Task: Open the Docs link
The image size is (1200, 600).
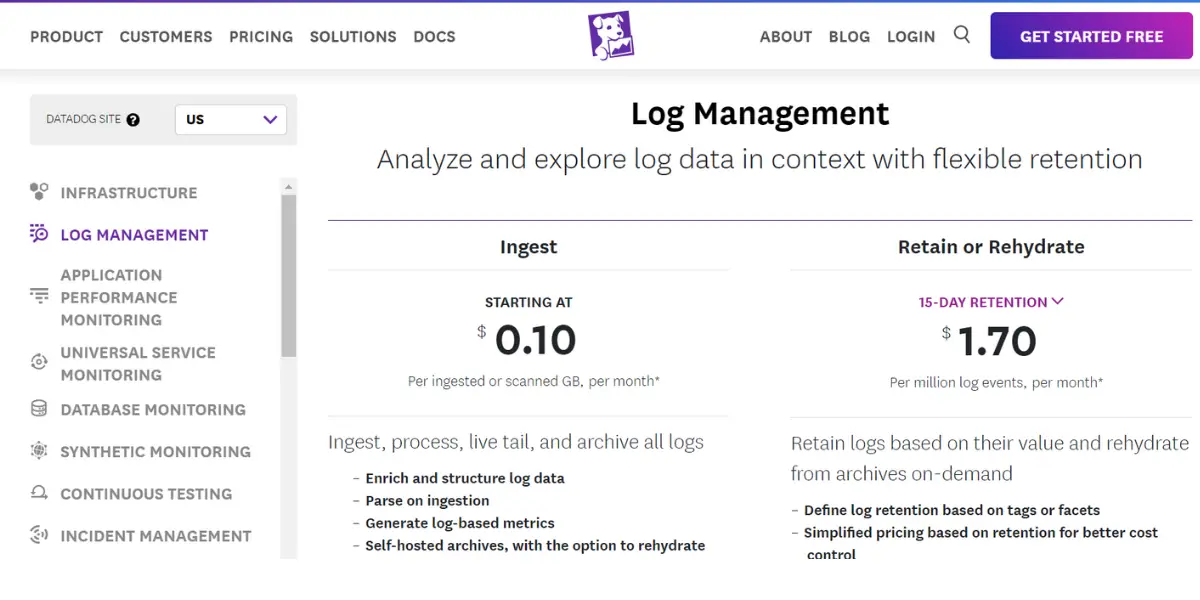Action: (434, 37)
